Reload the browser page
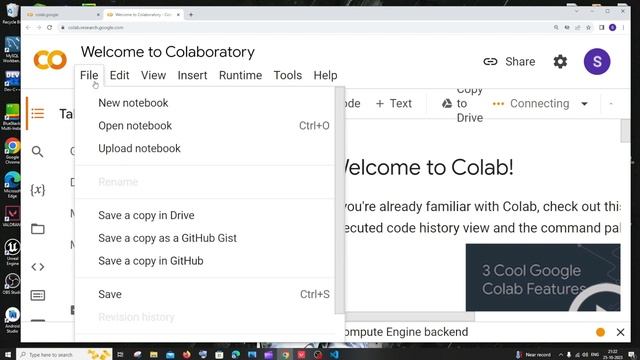 coord(49,27)
